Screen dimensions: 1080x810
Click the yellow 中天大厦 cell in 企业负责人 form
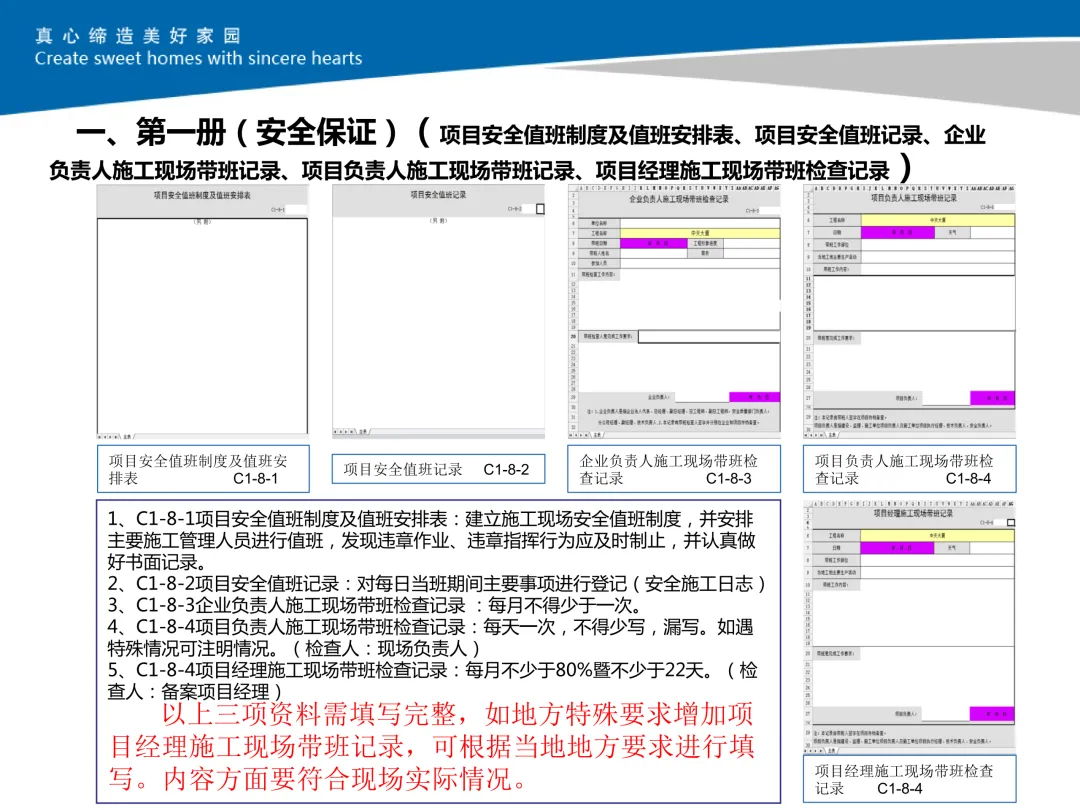point(700,233)
